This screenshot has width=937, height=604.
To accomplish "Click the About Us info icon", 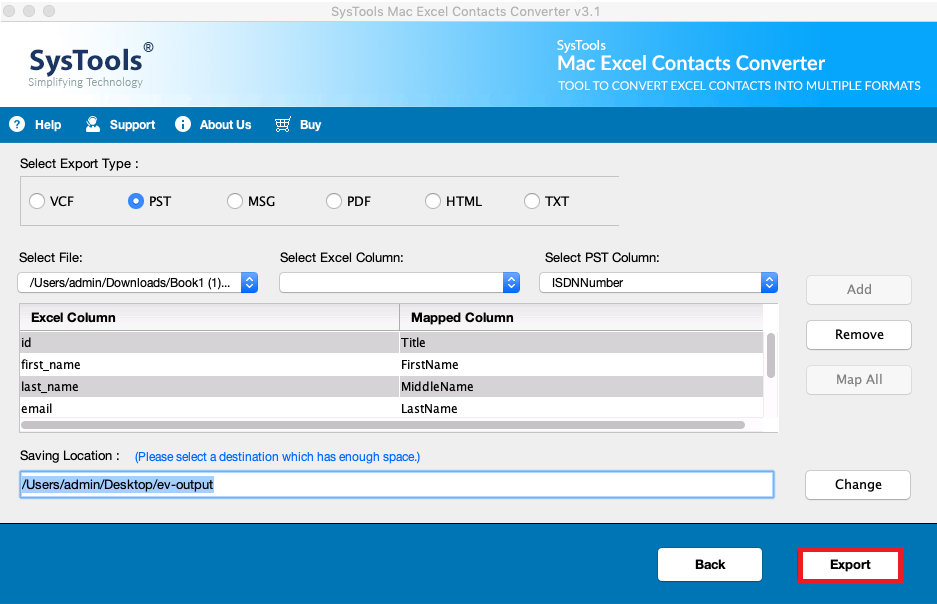I will 183,124.
